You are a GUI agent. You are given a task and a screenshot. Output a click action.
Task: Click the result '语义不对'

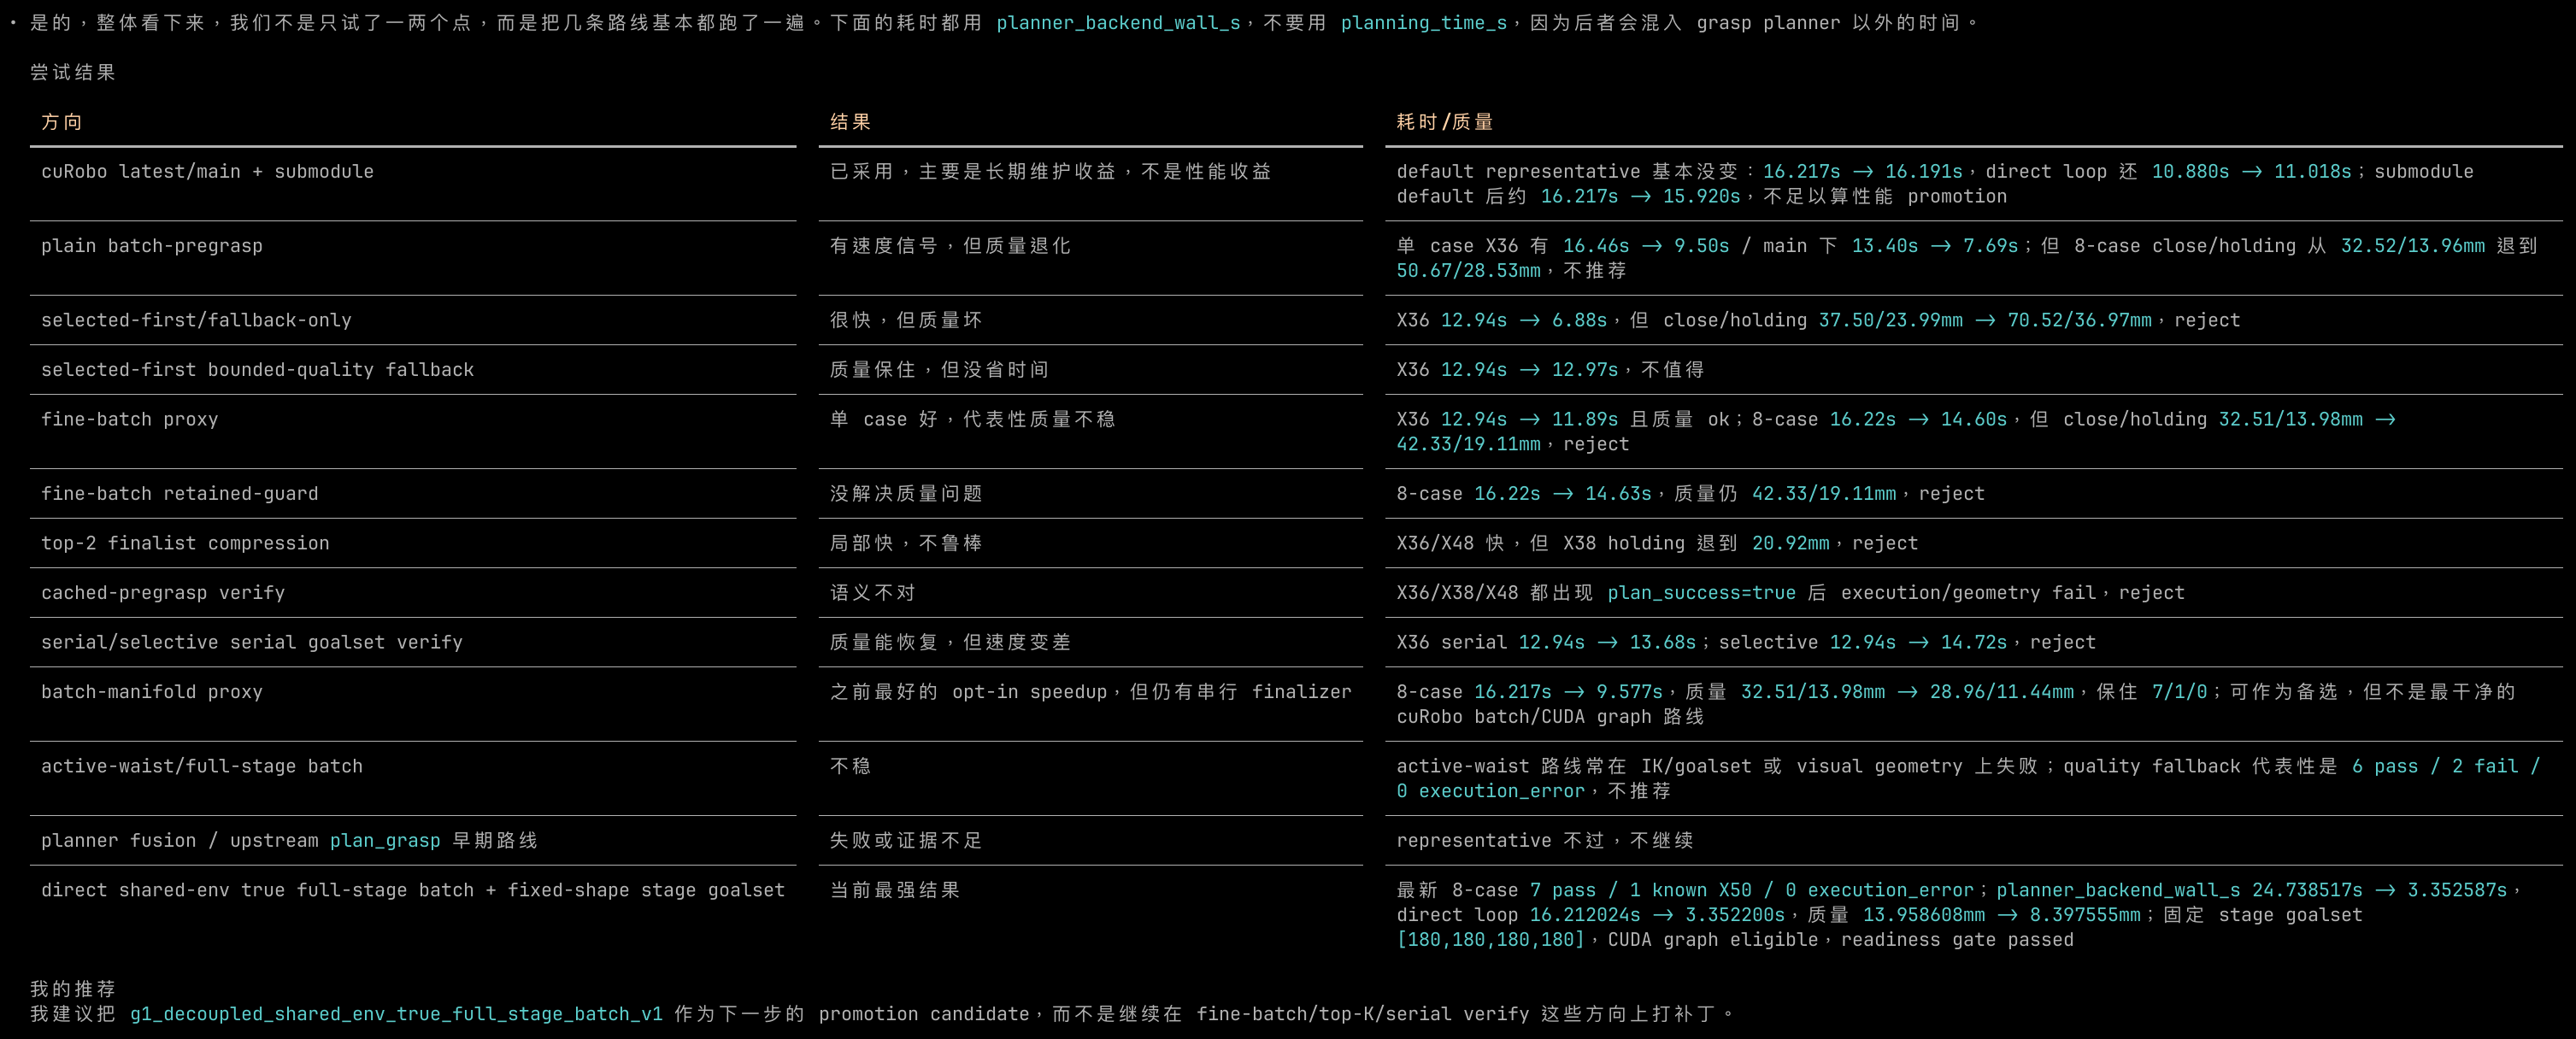pyautogui.click(x=873, y=593)
